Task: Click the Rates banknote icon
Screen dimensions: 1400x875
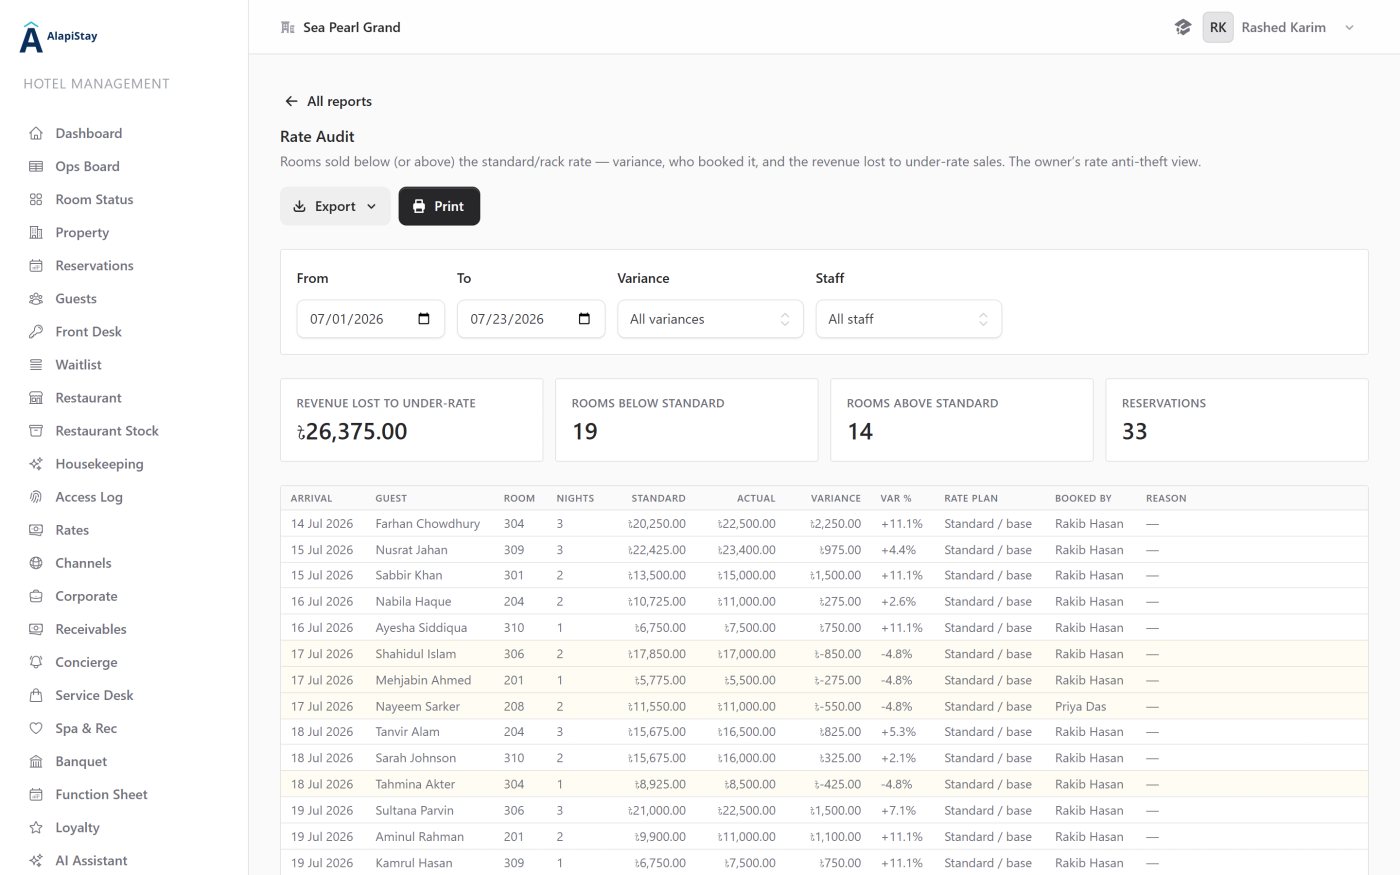Action: 36,529
